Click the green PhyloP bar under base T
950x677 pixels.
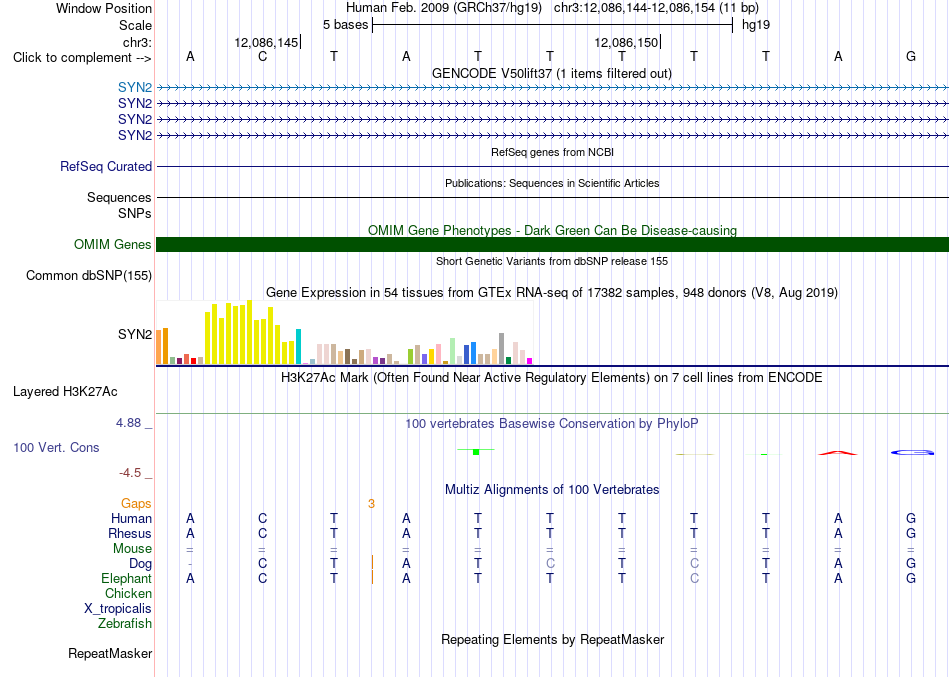476,452
